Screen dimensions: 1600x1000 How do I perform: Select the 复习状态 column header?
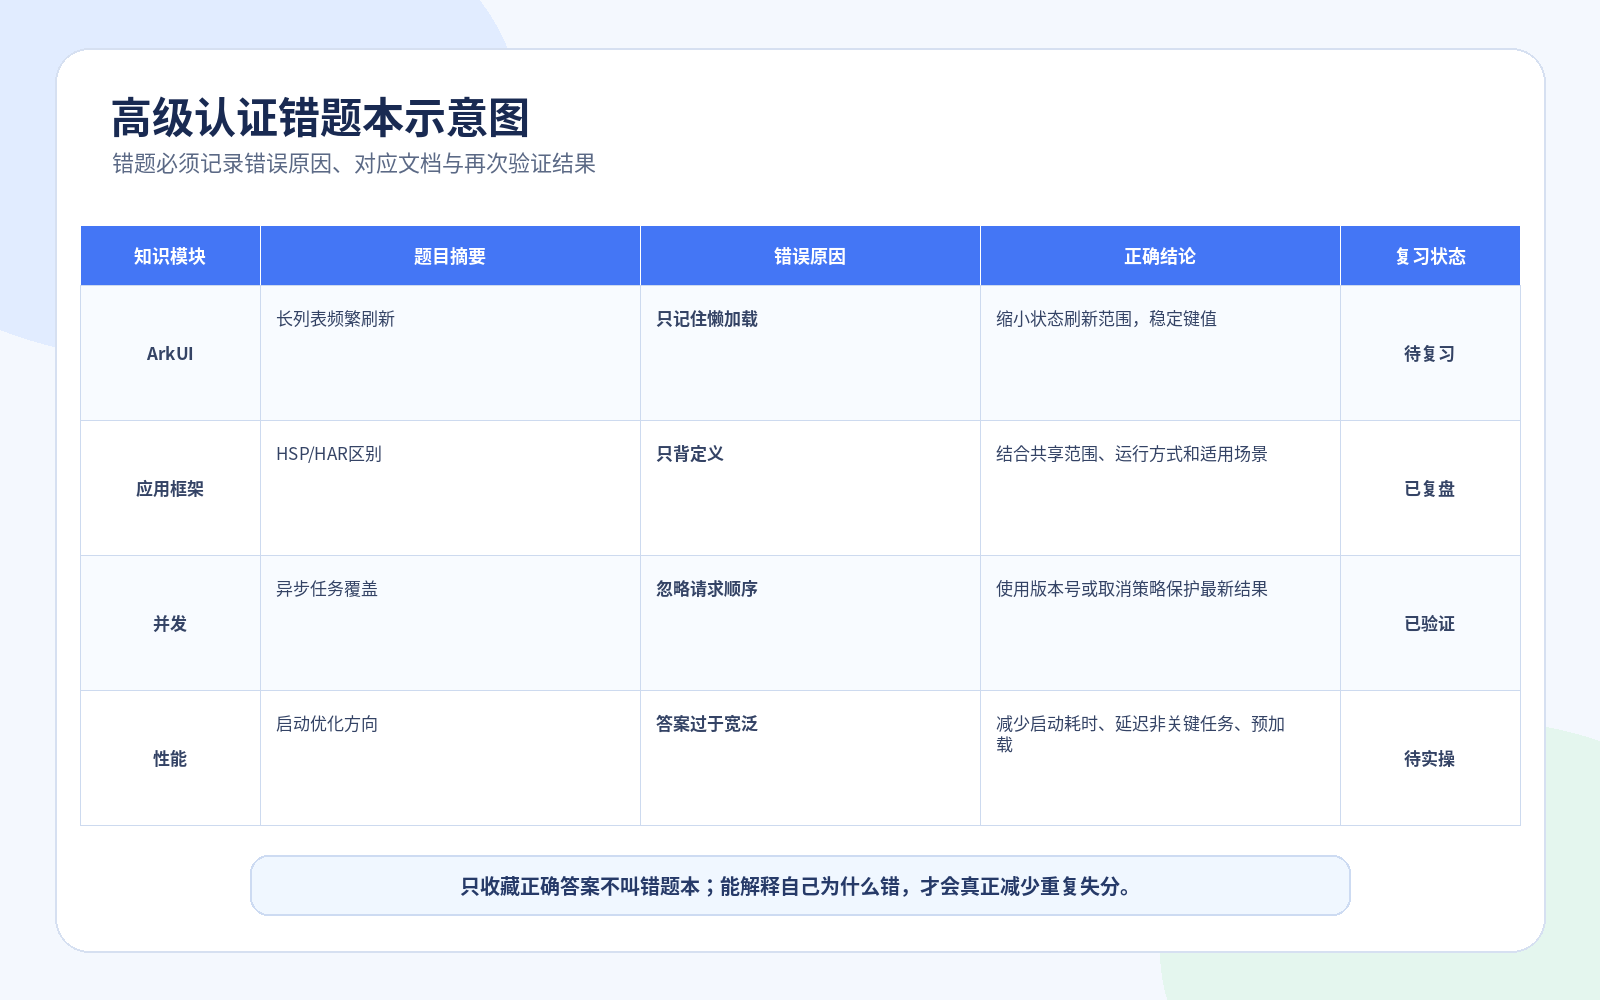pyautogui.click(x=1430, y=256)
